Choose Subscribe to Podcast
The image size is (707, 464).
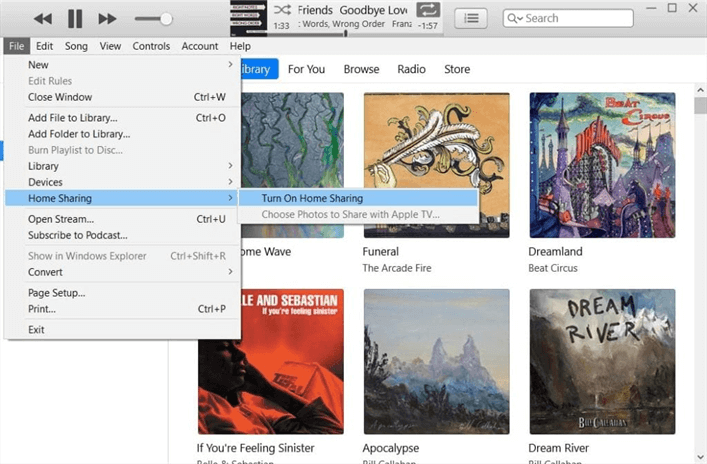point(122,235)
